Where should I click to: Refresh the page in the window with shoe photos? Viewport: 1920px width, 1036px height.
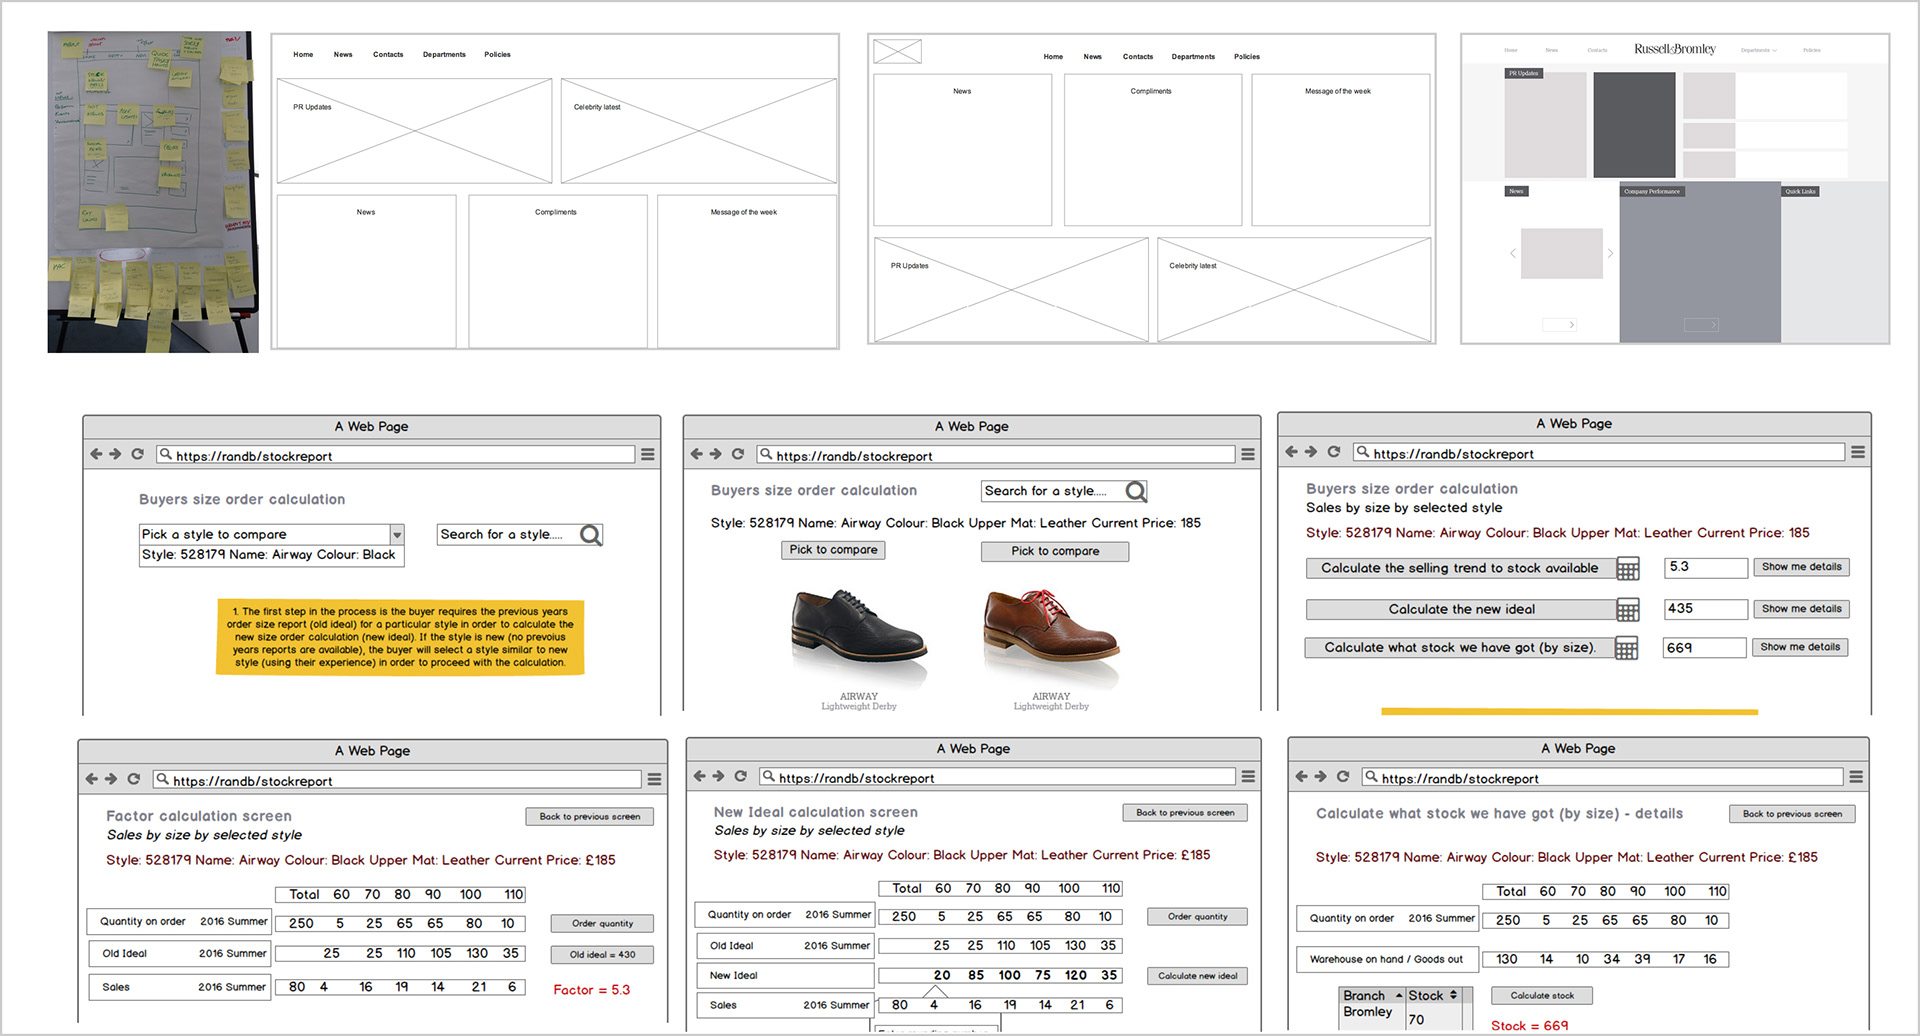(x=737, y=454)
